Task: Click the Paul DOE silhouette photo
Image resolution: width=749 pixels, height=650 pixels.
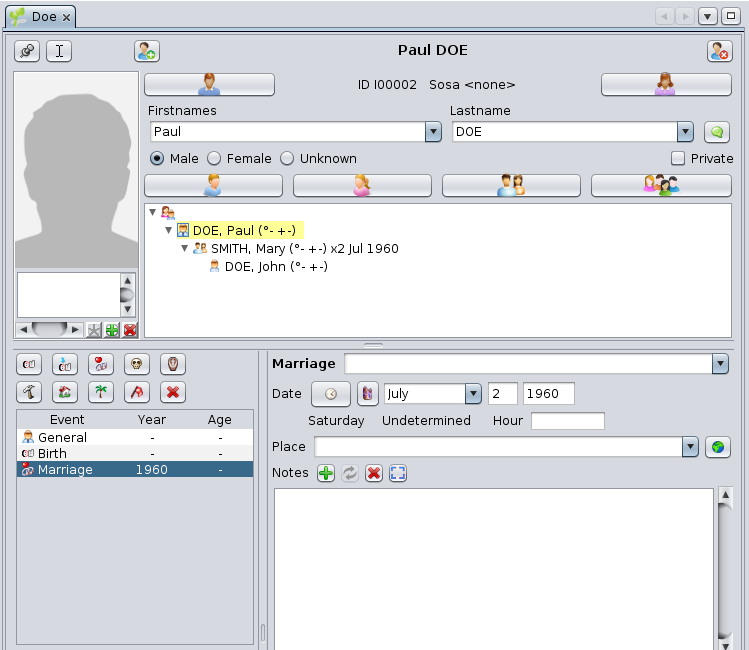Action: tap(76, 170)
